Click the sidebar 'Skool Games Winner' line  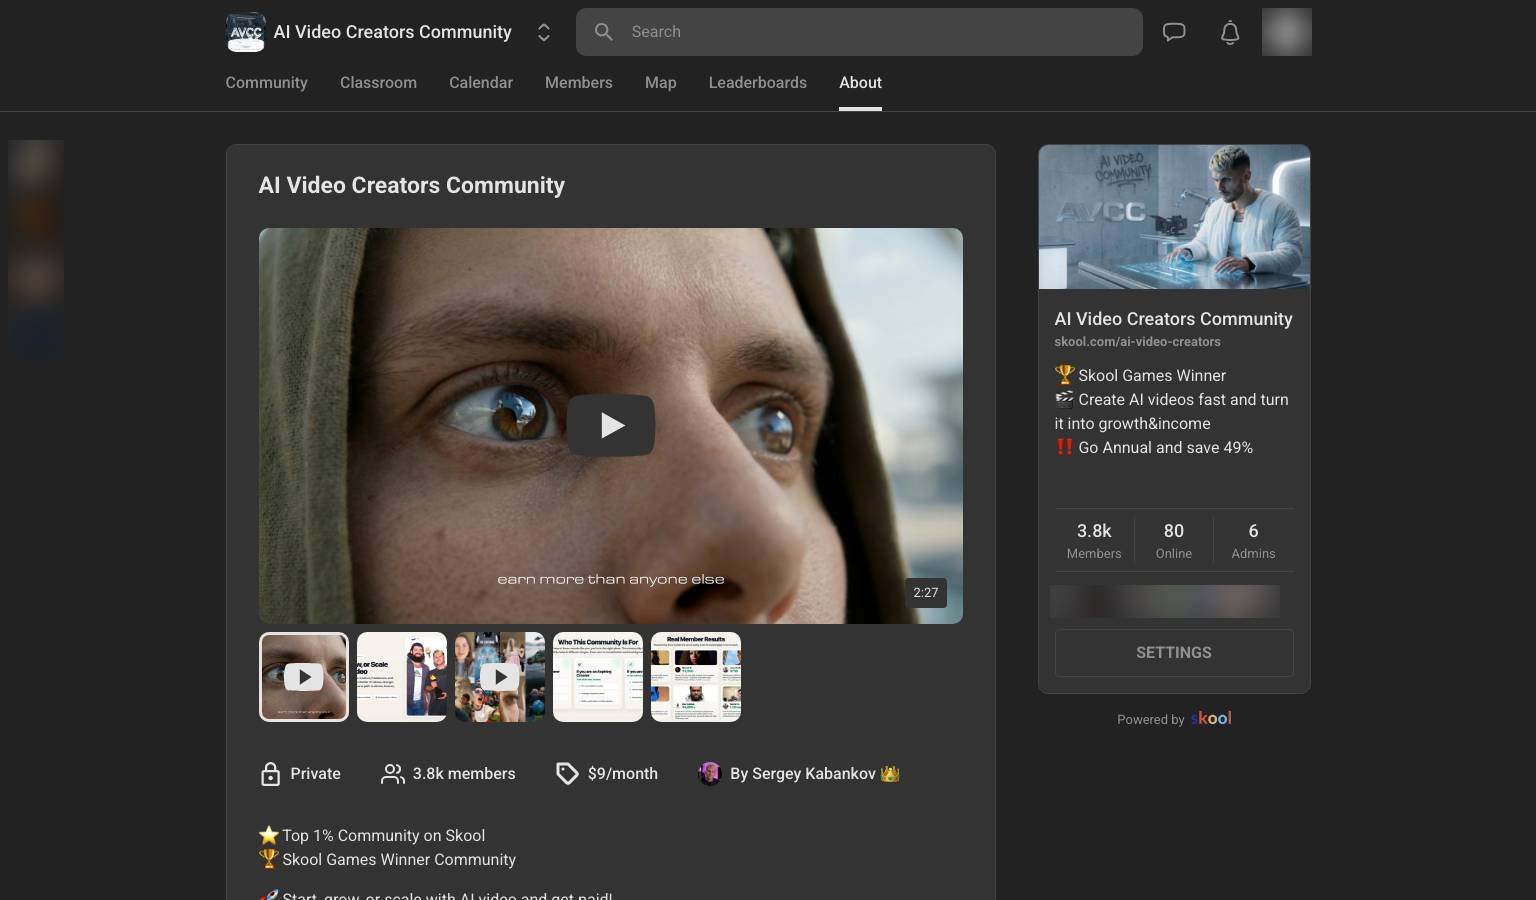point(1152,376)
